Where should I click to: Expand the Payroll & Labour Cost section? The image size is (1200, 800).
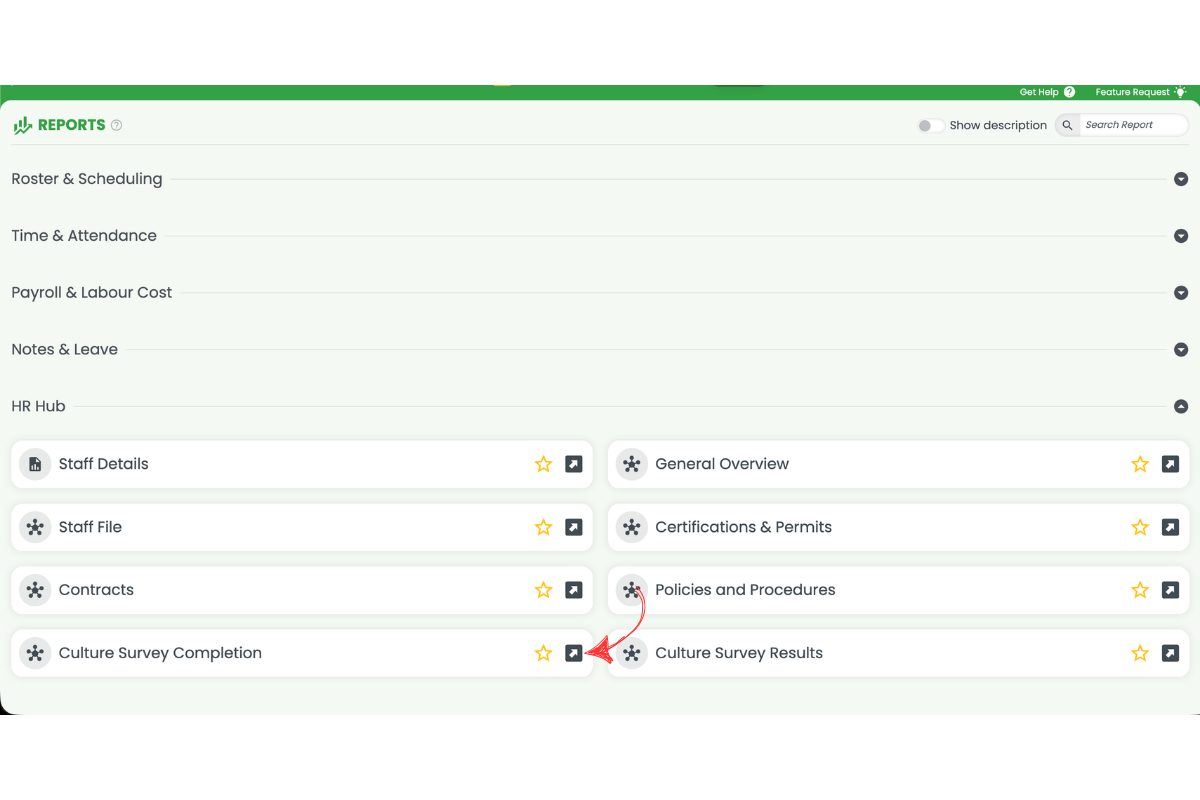[x=1181, y=292]
